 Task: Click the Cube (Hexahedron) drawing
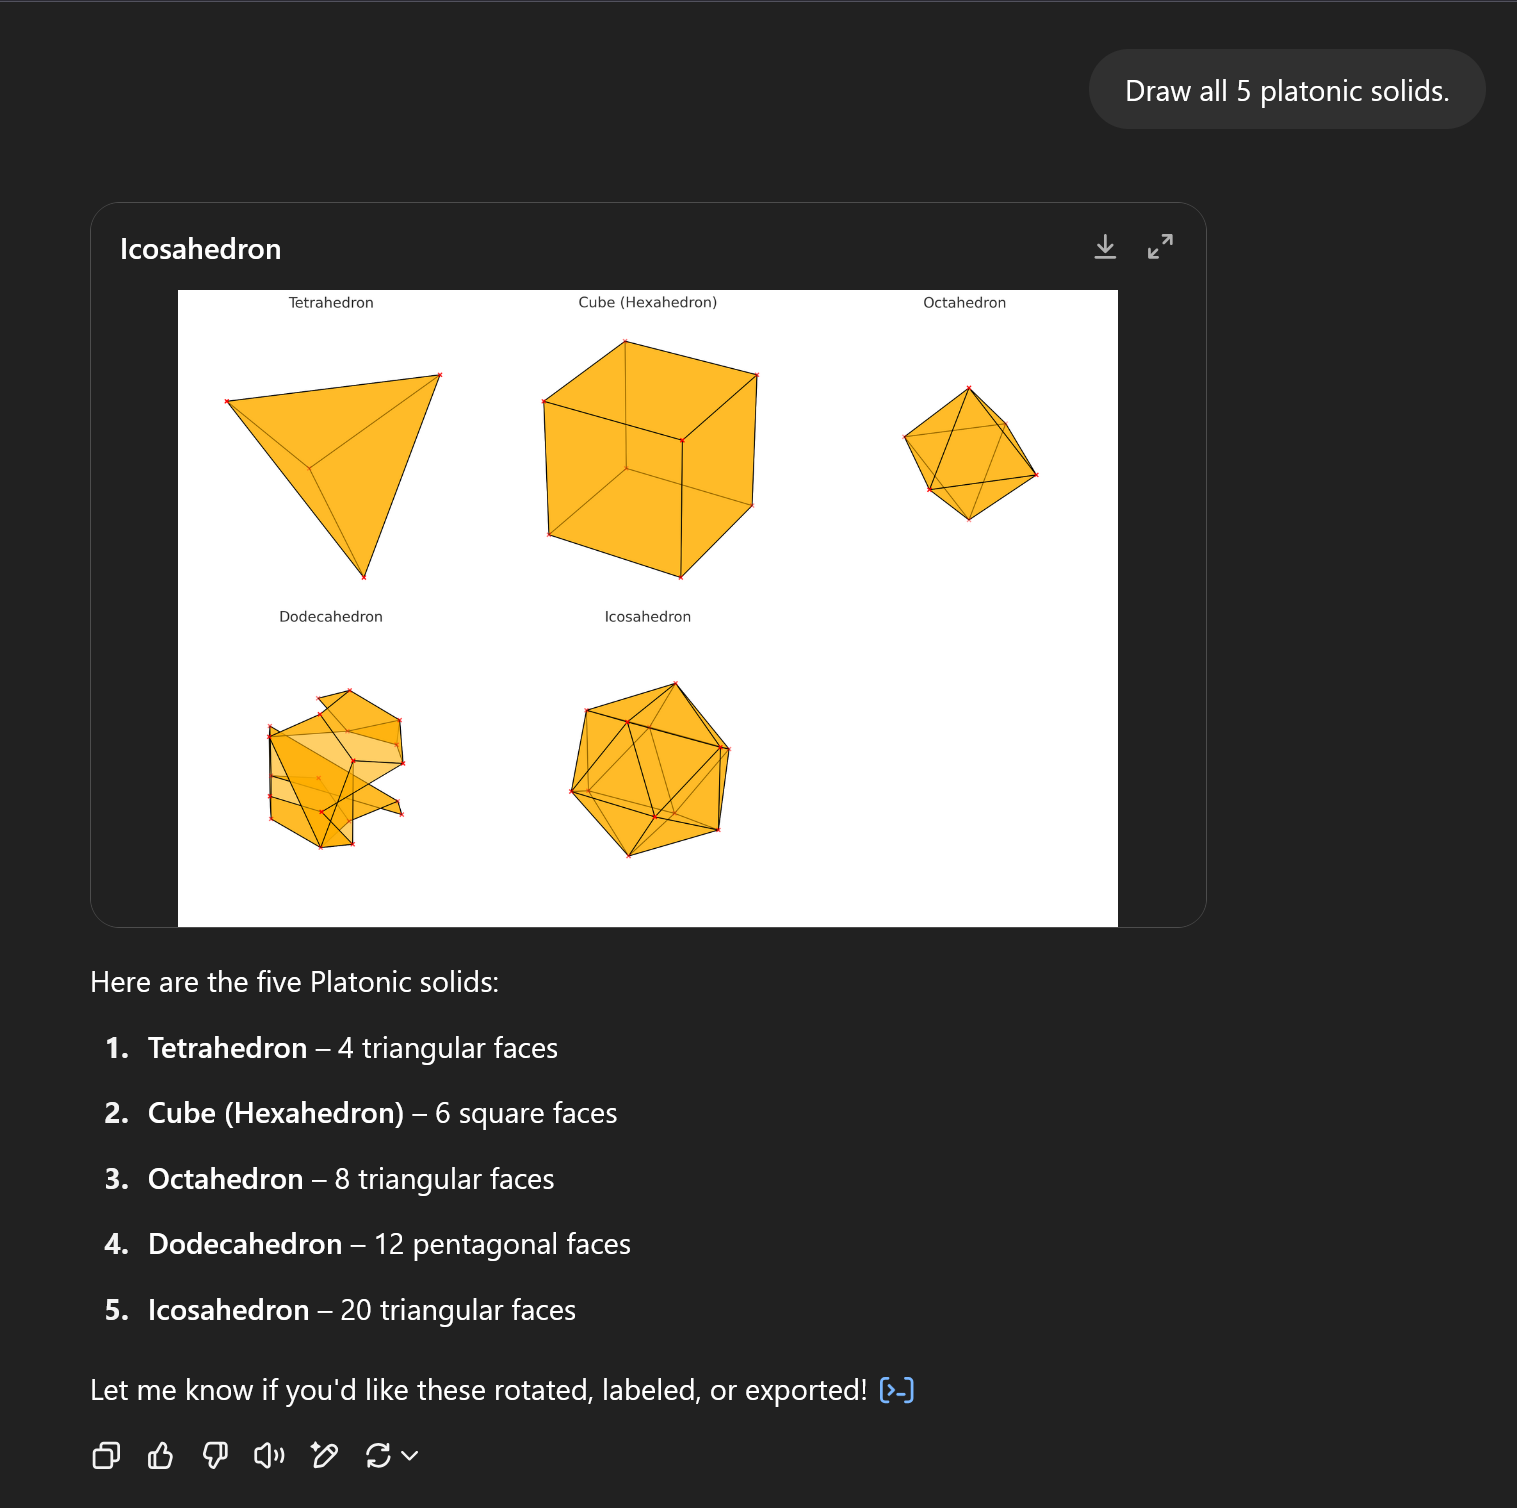coord(650,460)
